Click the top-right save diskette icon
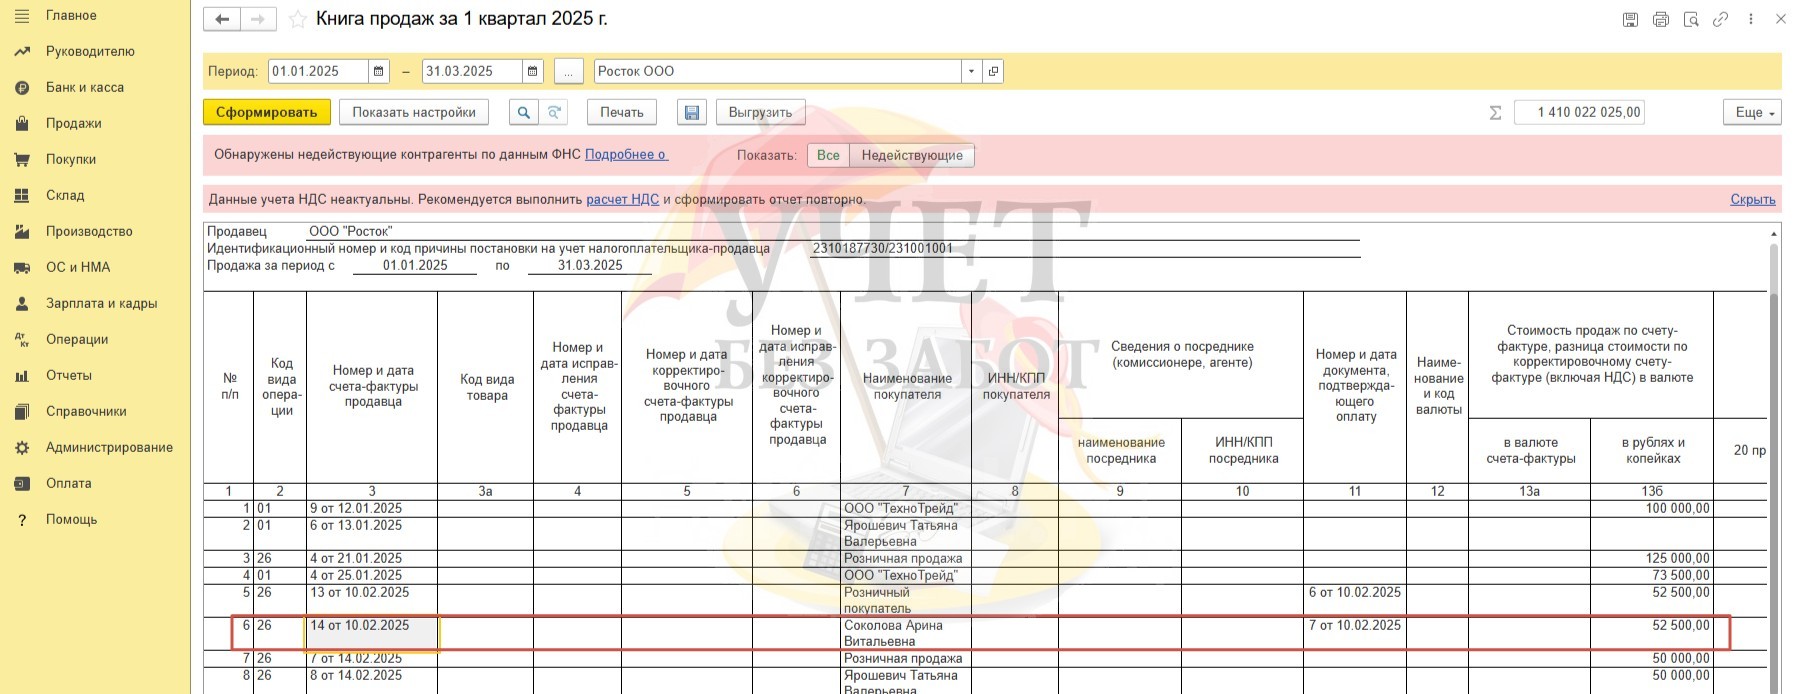Screen dimensions: 1800x694 (x=1630, y=19)
